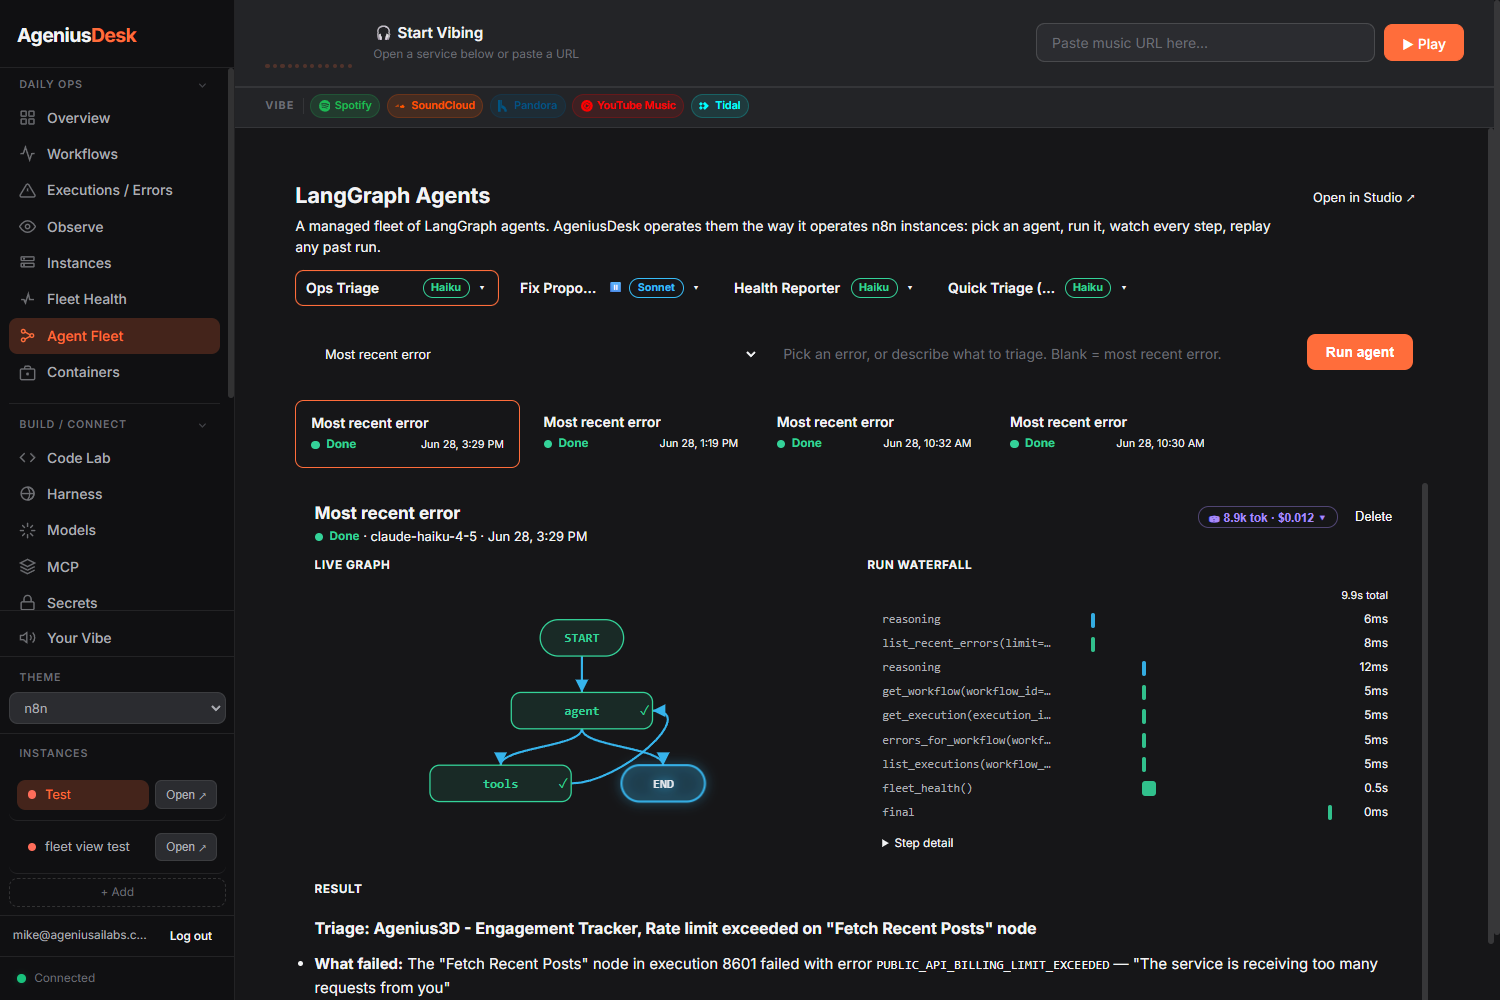Click the Executions / Errors warning triangle icon
This screenshot has height=1000, width=1500.
(x=27, y=190)
